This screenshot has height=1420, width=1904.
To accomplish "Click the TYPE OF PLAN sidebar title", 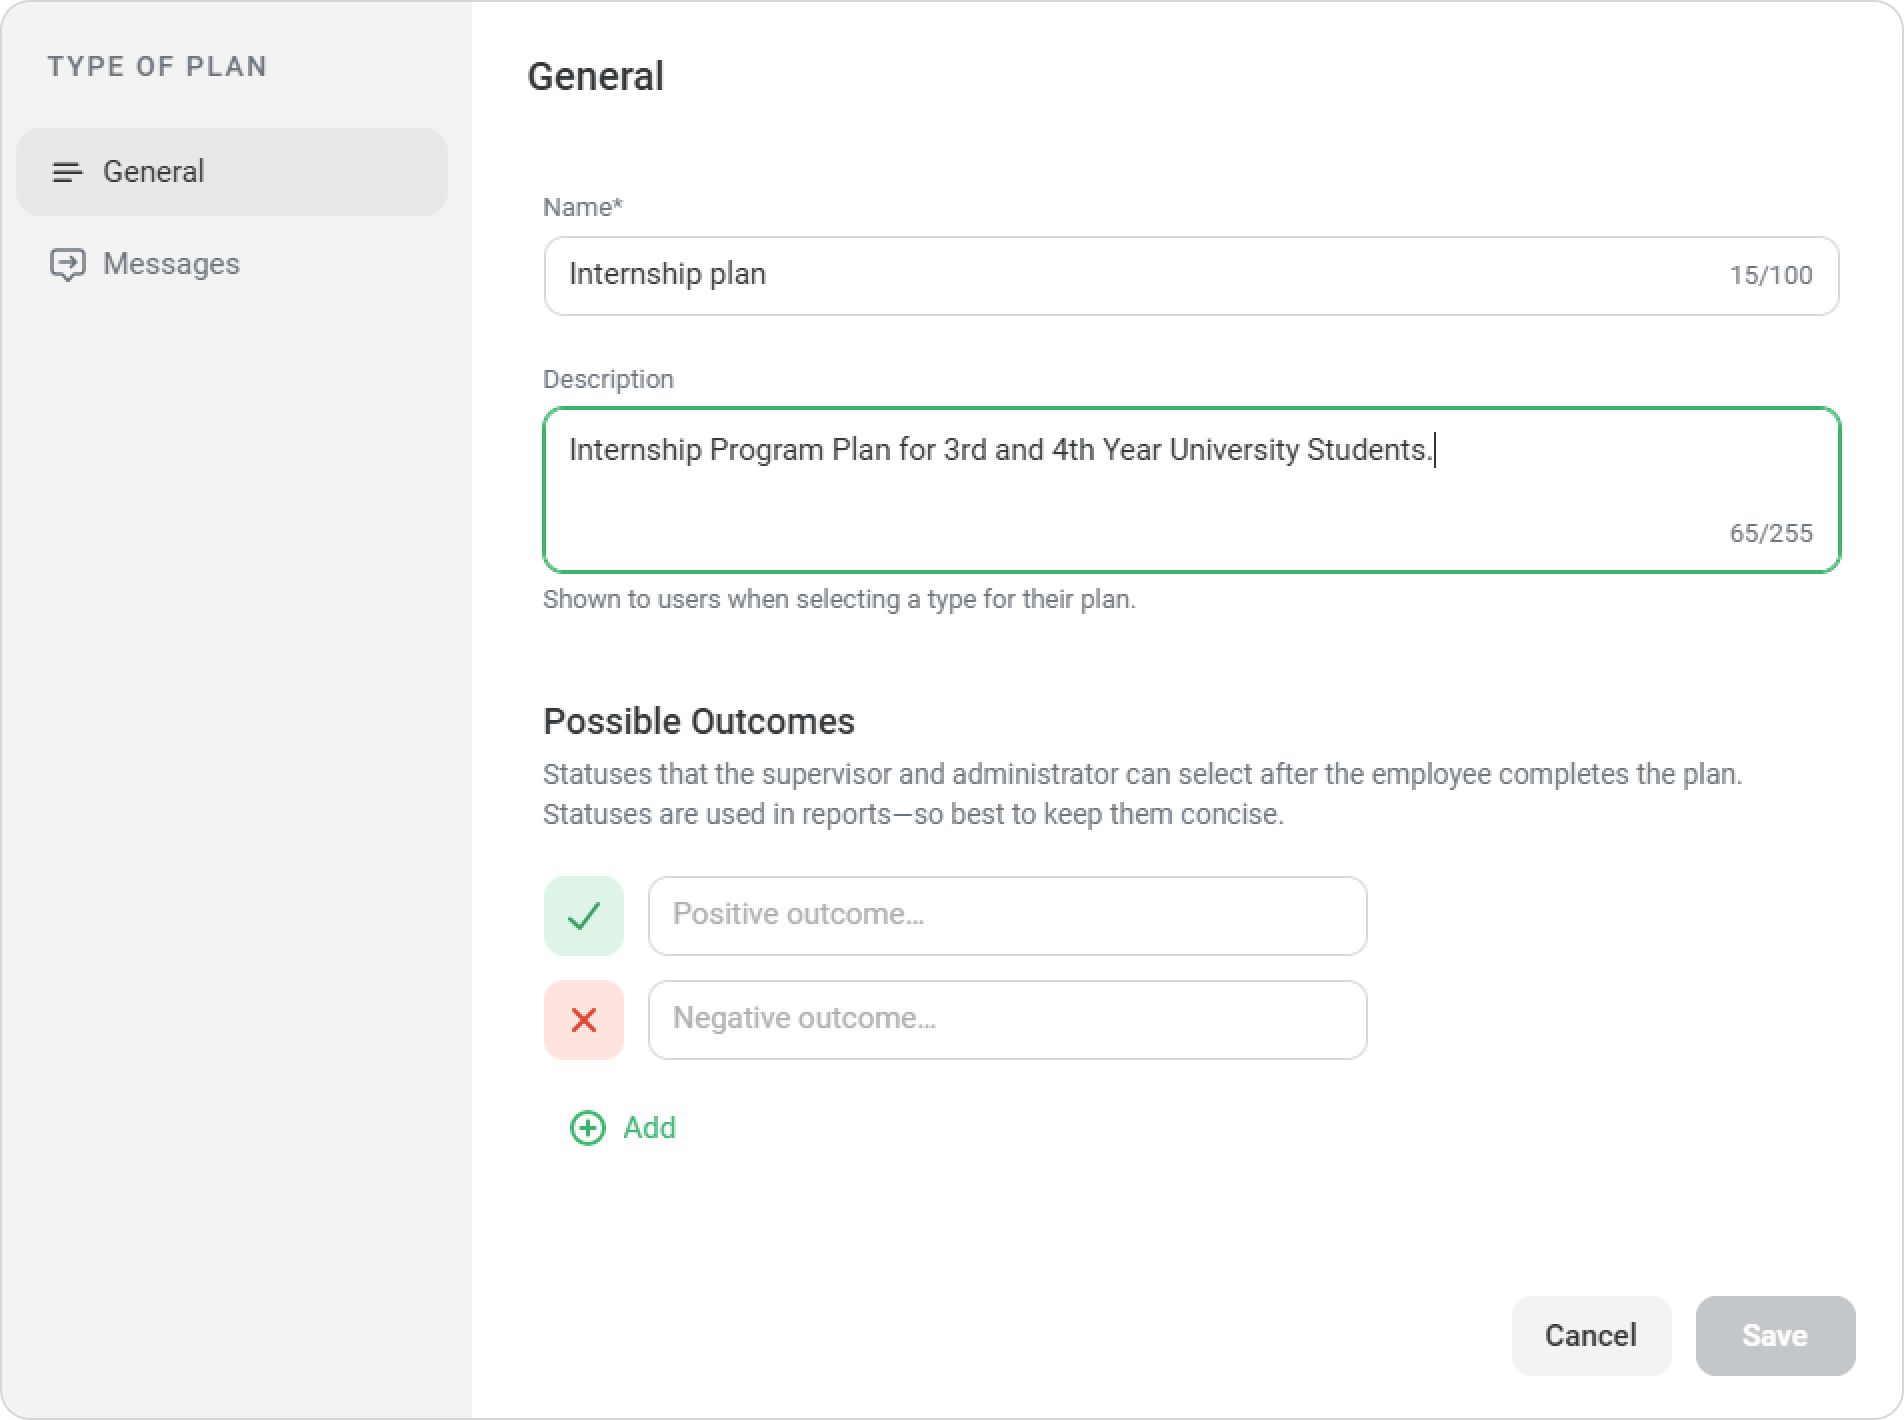I will (x=158, y=67).
